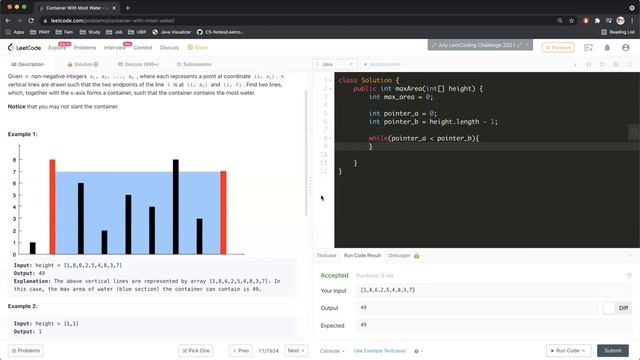This screenshot has width=640, height=360.
Task: Open Apps bookmark shortcut
Action: click(x=15, y=32)
